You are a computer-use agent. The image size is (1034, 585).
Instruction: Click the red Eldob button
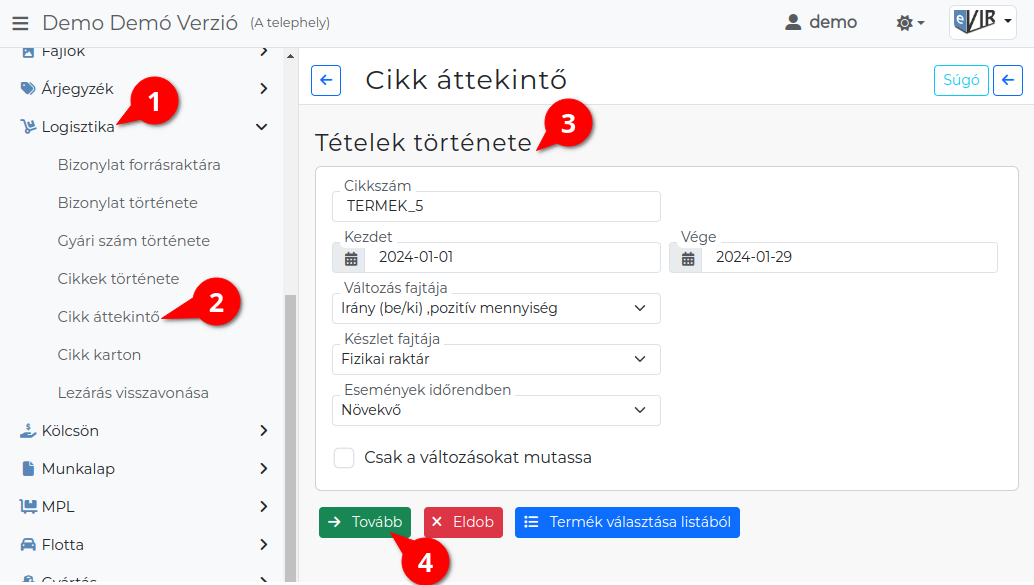coord(463,522)
